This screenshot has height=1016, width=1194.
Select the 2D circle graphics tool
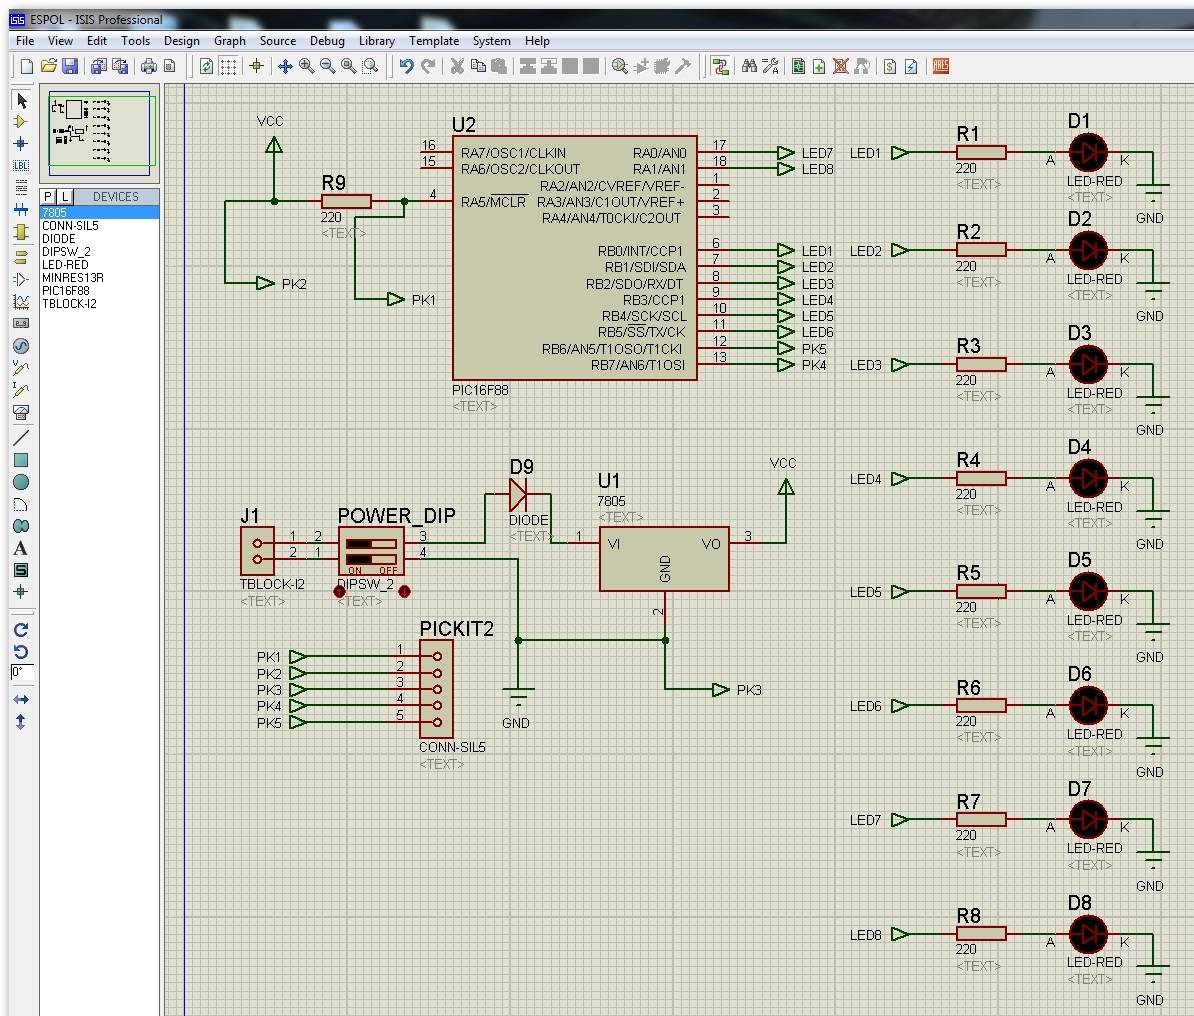pos(21,482)
